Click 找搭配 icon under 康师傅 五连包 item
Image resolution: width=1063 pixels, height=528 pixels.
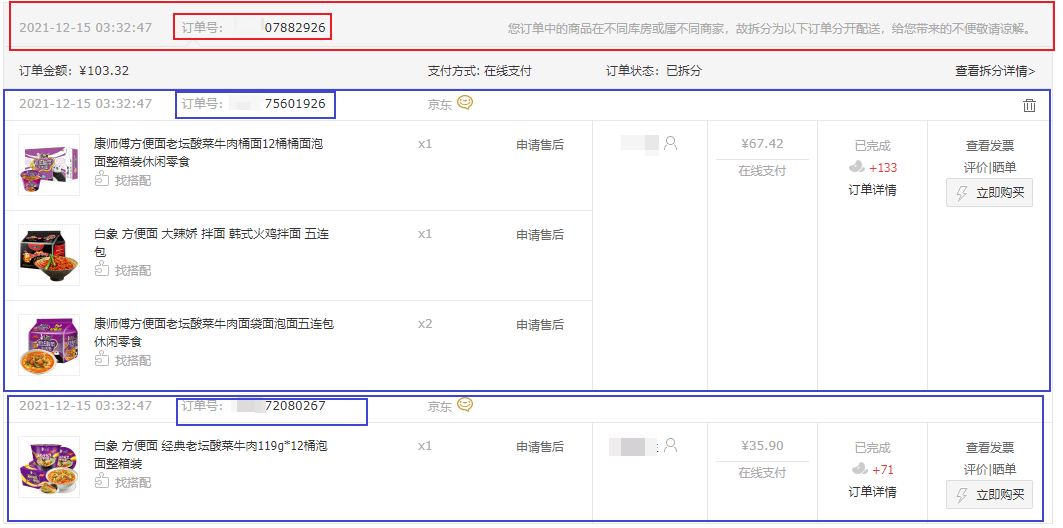[x=102, y=360]
